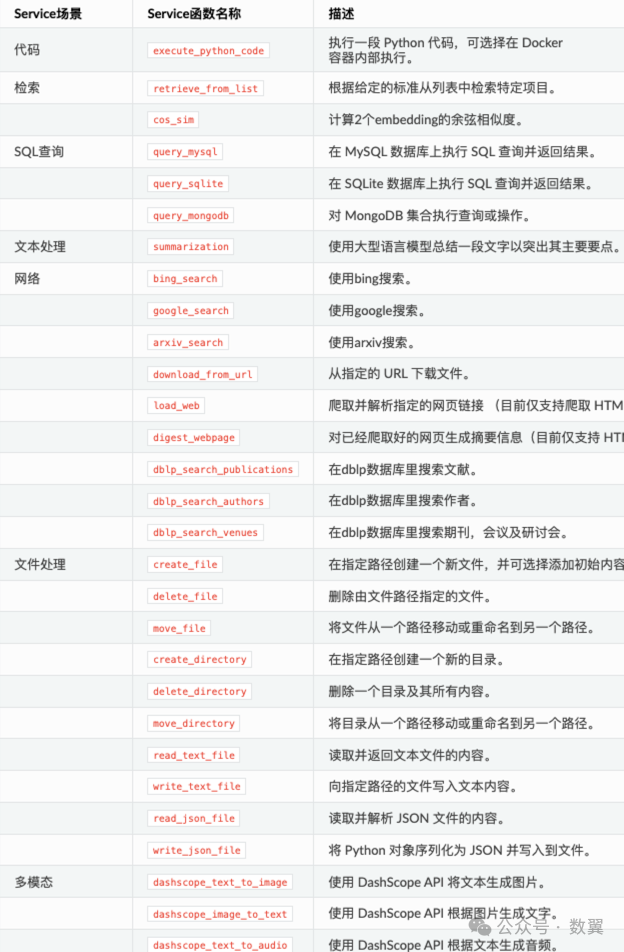Click the dashscope_text_to_audio function name
The image size is (624, 952).
click(220, 945)
